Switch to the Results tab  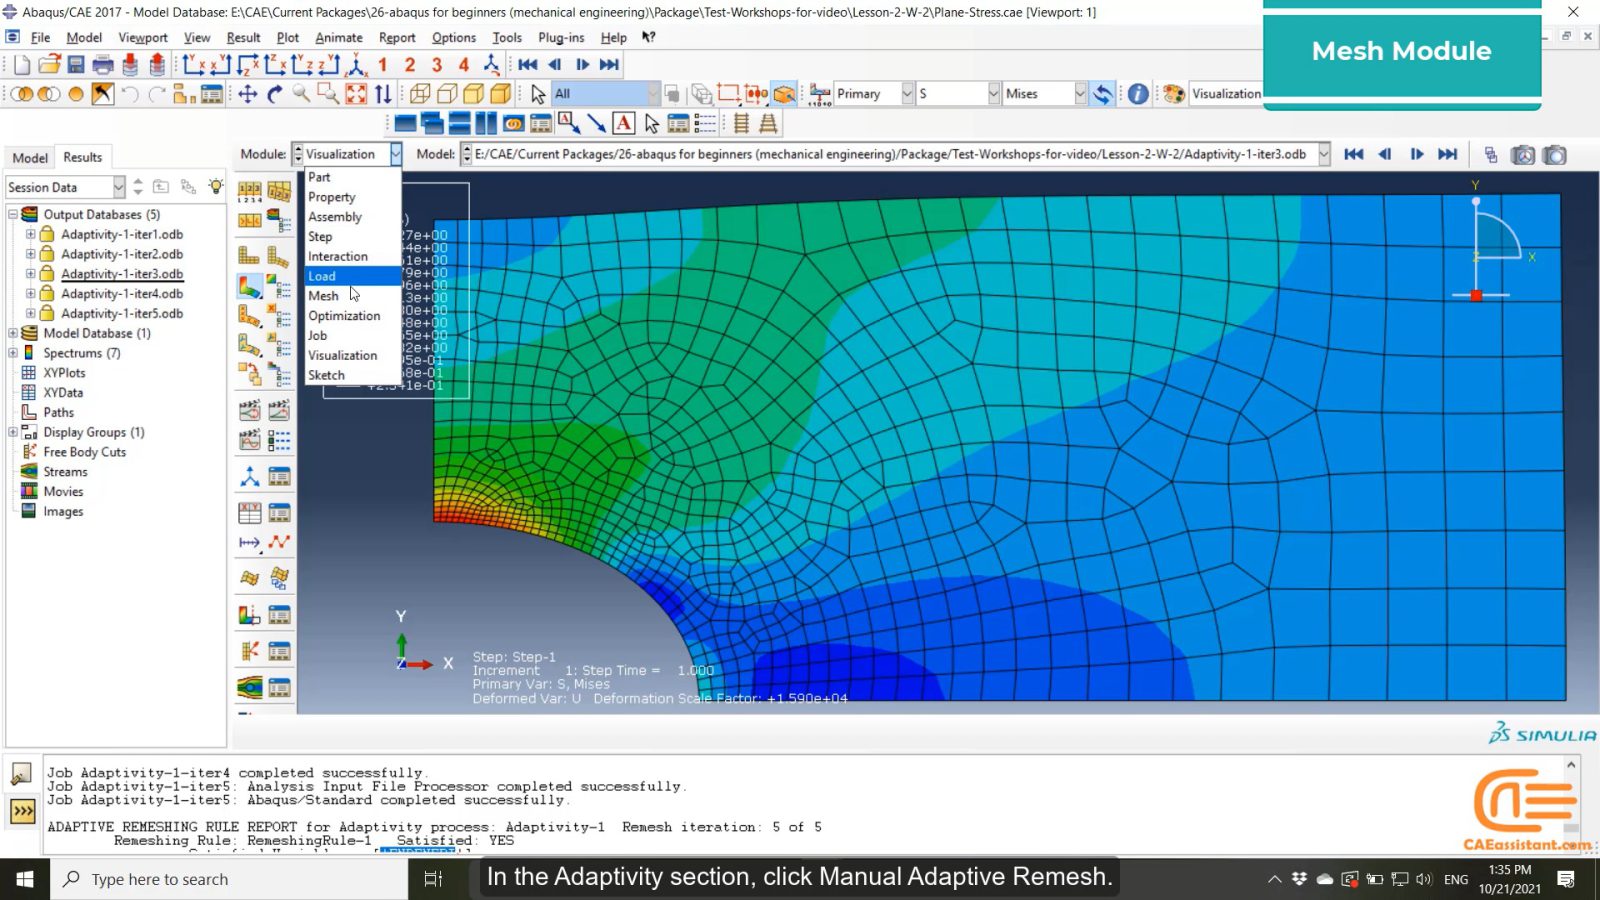coord(83,157)
